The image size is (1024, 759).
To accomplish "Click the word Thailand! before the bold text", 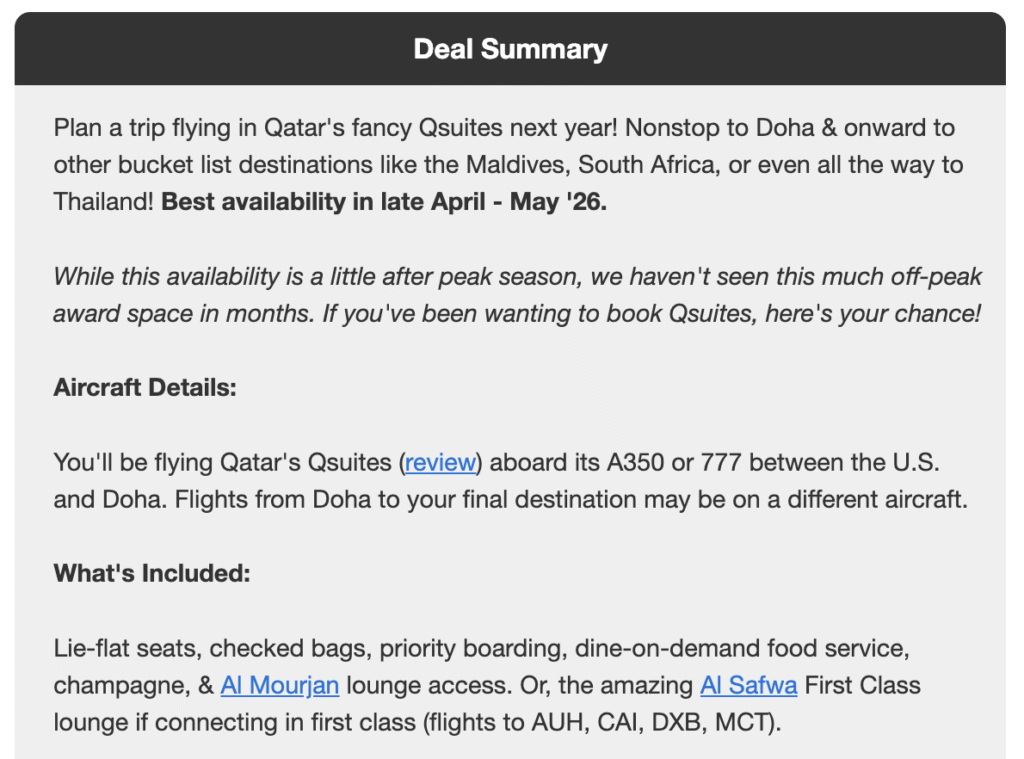I will pos(103,202).
